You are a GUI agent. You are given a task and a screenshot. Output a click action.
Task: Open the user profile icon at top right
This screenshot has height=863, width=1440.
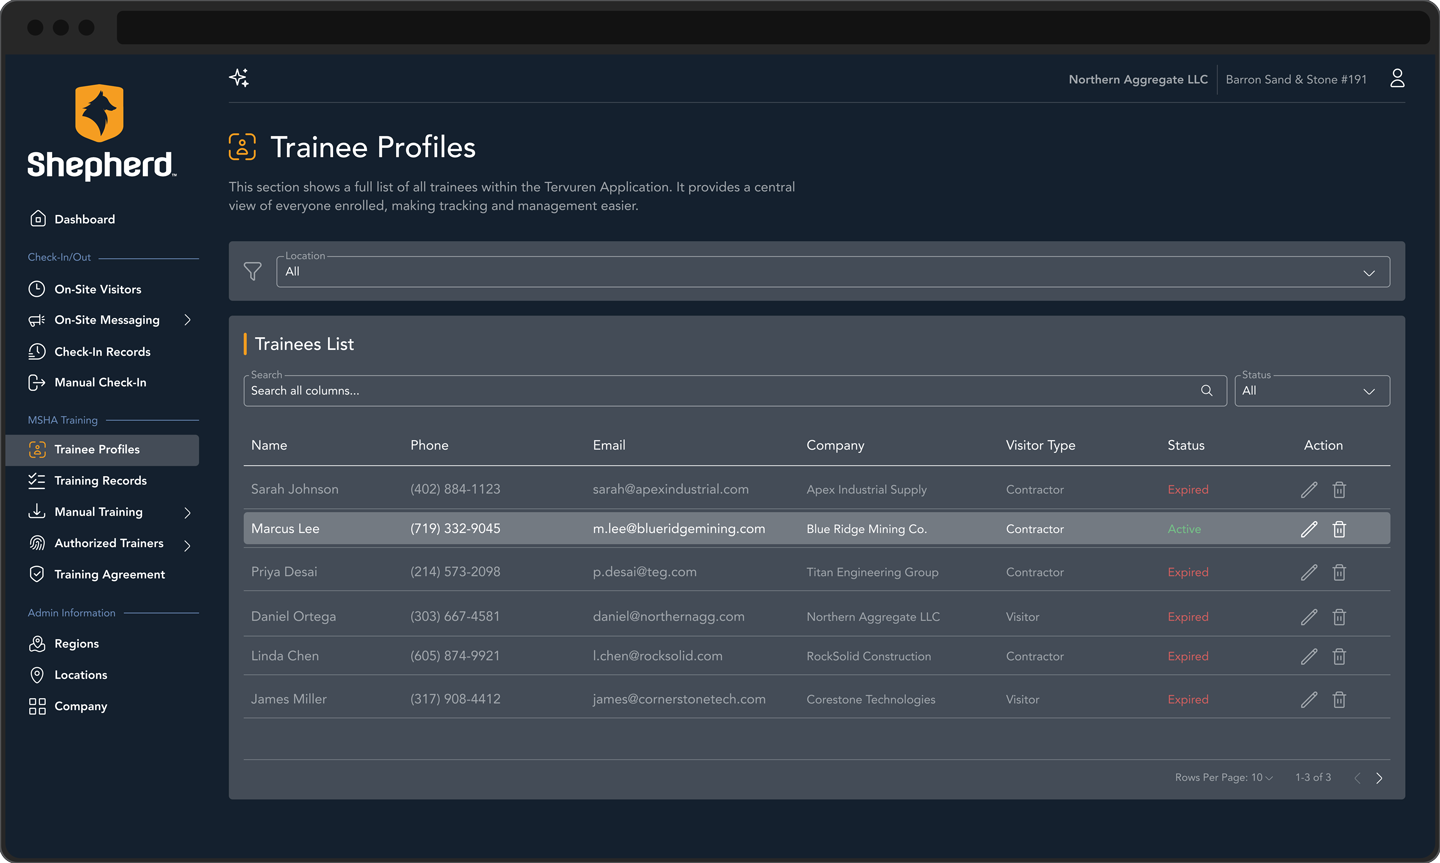(x=1397, y=77)
